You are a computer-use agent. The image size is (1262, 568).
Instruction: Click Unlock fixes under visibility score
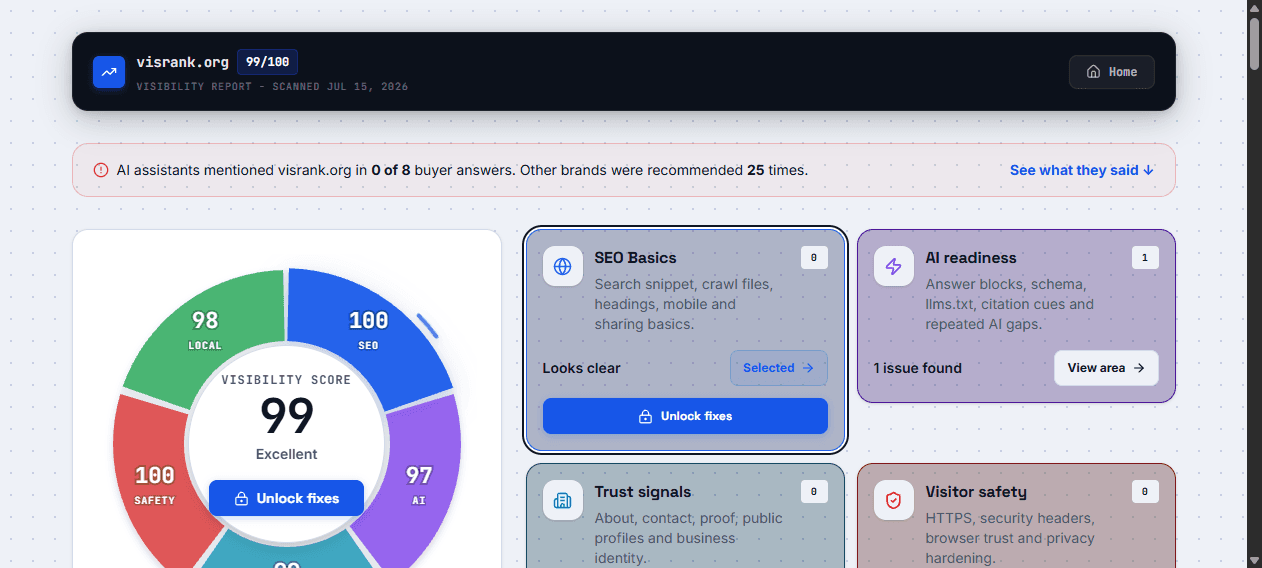tap(286, 498)
